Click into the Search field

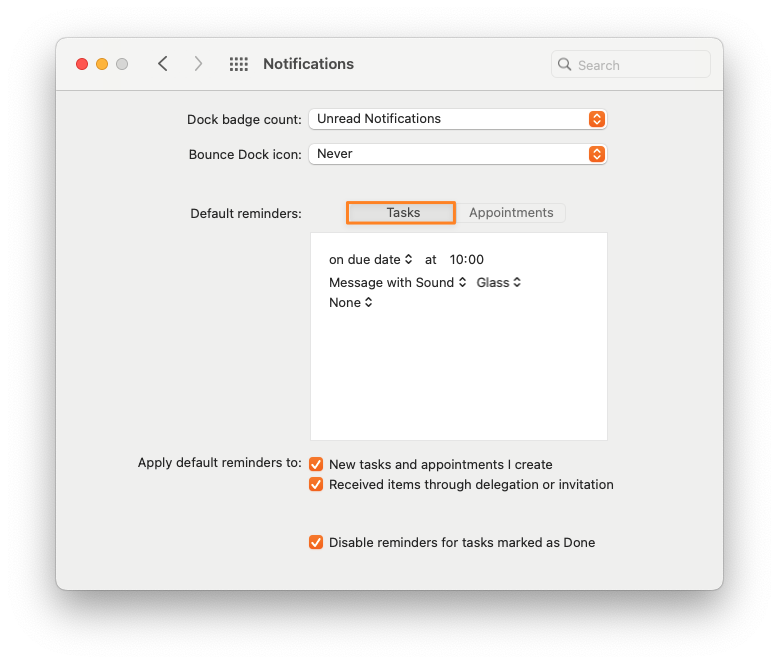pyautogui.click(x=630, y=64)
